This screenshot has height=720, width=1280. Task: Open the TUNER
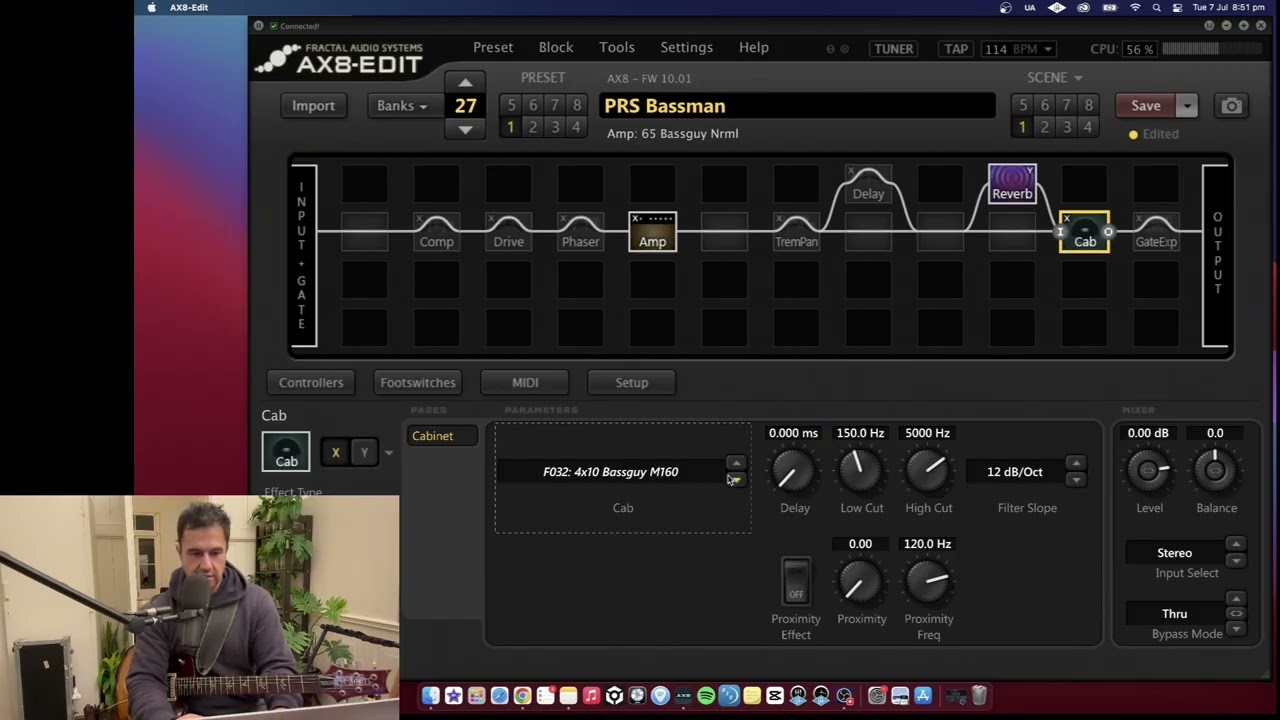point(893,49)
